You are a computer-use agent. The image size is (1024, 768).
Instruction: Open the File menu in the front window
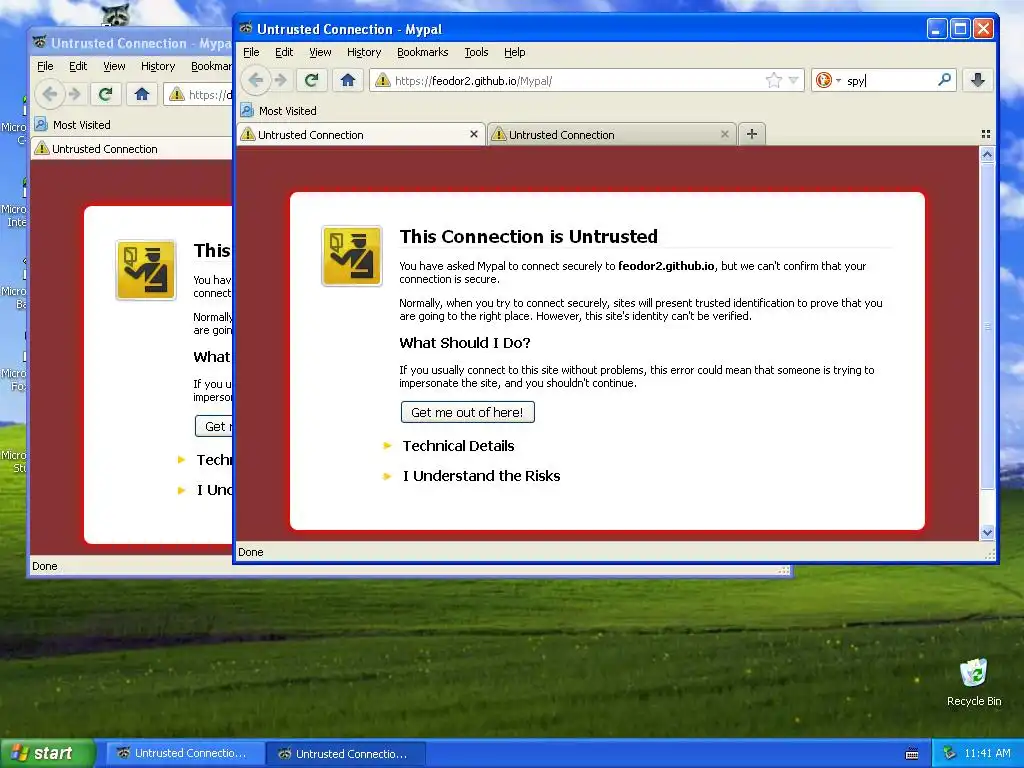(251, 52)
